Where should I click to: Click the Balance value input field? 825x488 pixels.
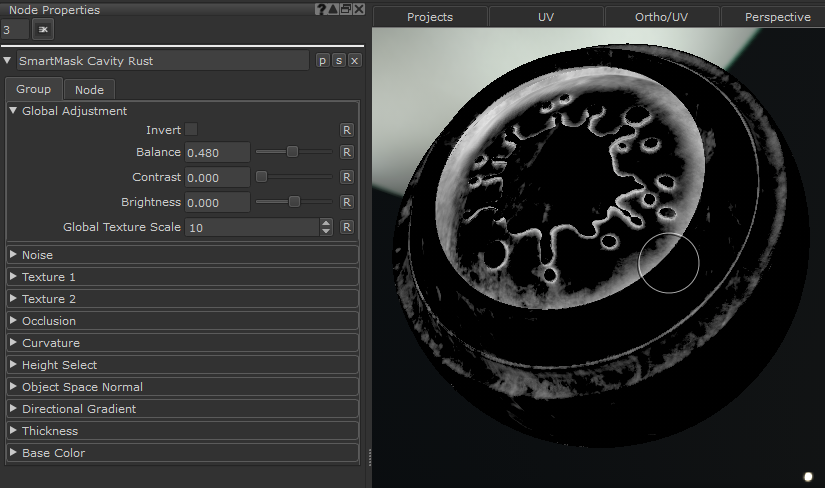pyautogui.click(x=217, y=153)
